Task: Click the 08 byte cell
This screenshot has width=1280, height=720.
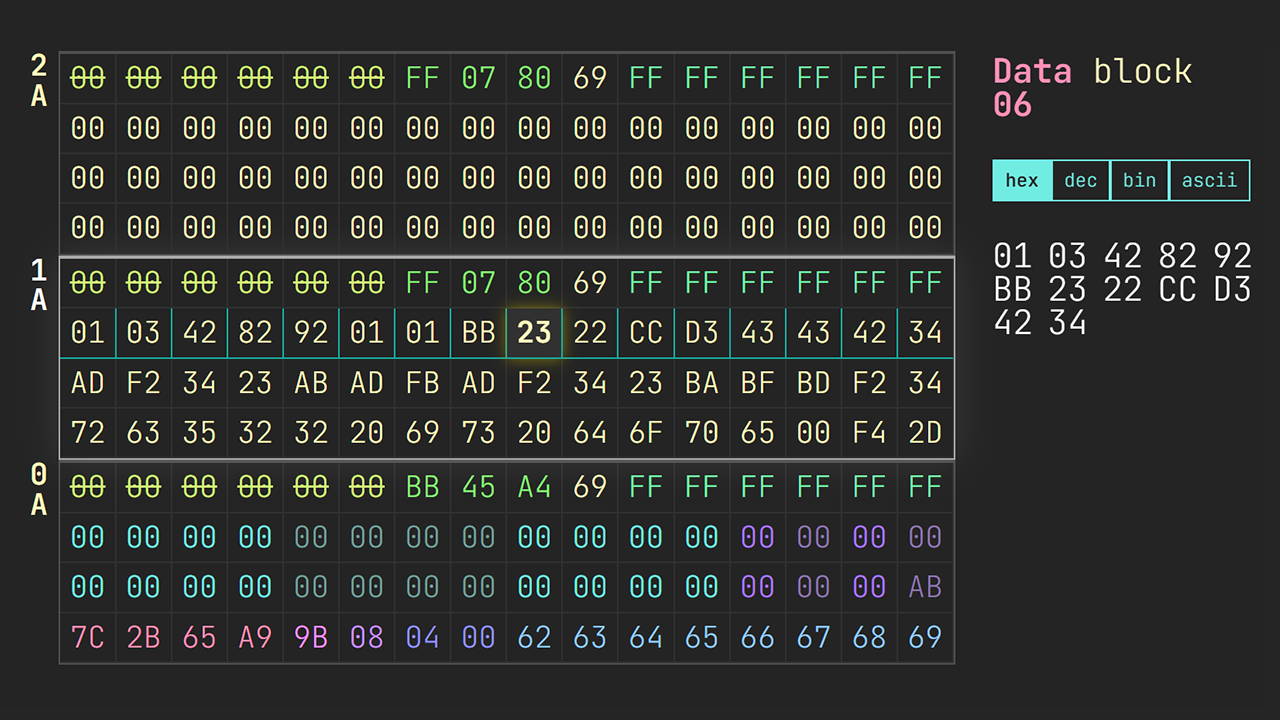Action: coord(367,638)
